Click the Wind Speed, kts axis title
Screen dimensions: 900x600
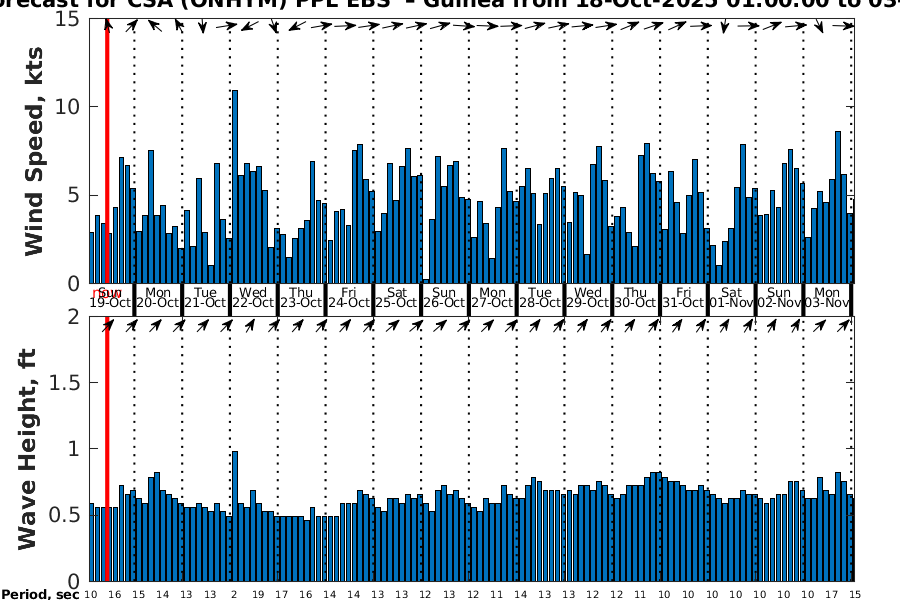(x=35, y=150)
